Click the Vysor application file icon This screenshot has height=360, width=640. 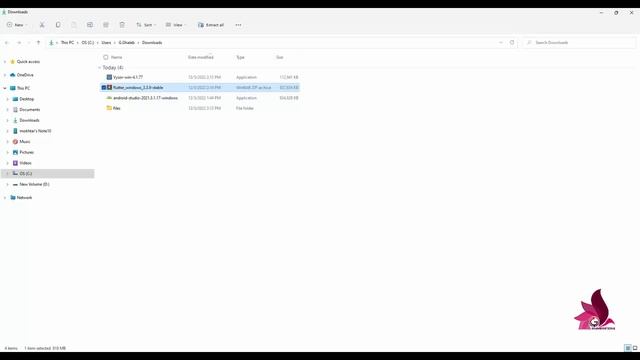[x=109, y=77]
